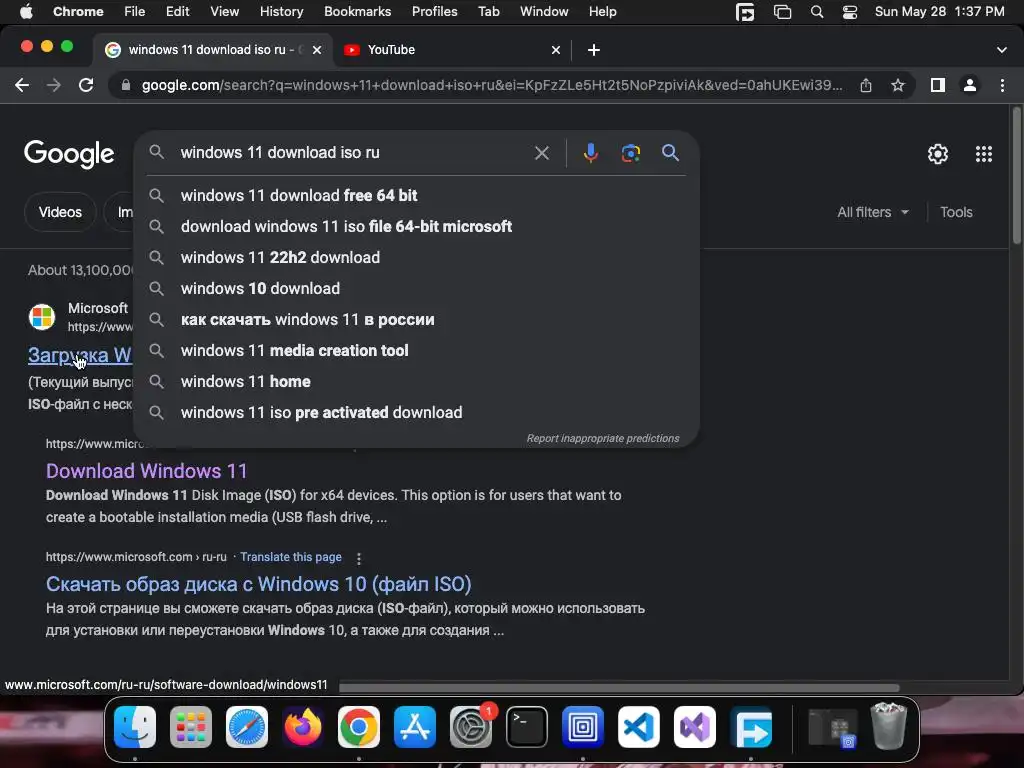Open Spotlight search in menu bar
This screenshot has width=1024, height=768.
(816, 12)
